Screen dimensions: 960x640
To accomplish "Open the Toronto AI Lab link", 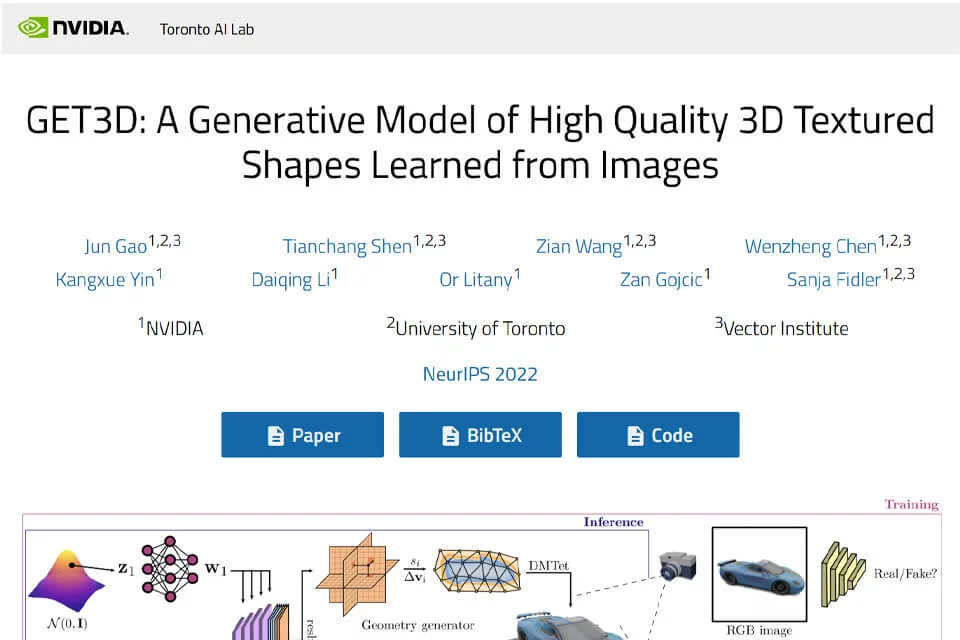I will click(x=207, y=29).
